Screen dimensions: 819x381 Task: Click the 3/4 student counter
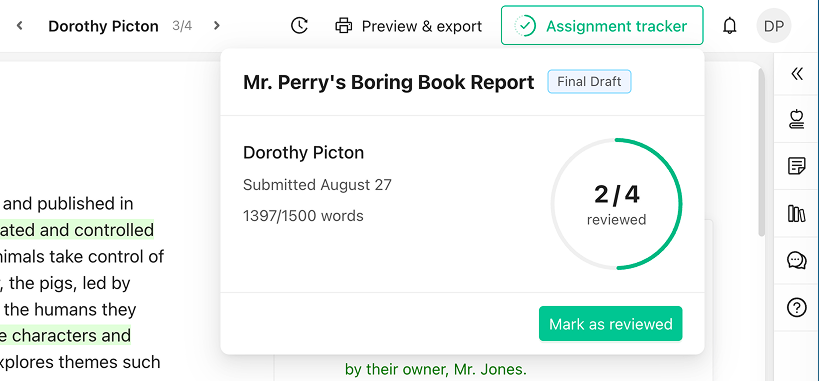182,26
